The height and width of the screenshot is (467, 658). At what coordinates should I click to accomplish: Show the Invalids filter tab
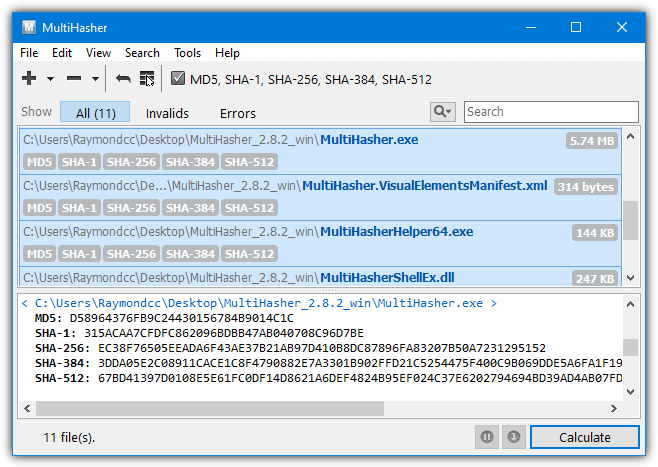point(167,113)
